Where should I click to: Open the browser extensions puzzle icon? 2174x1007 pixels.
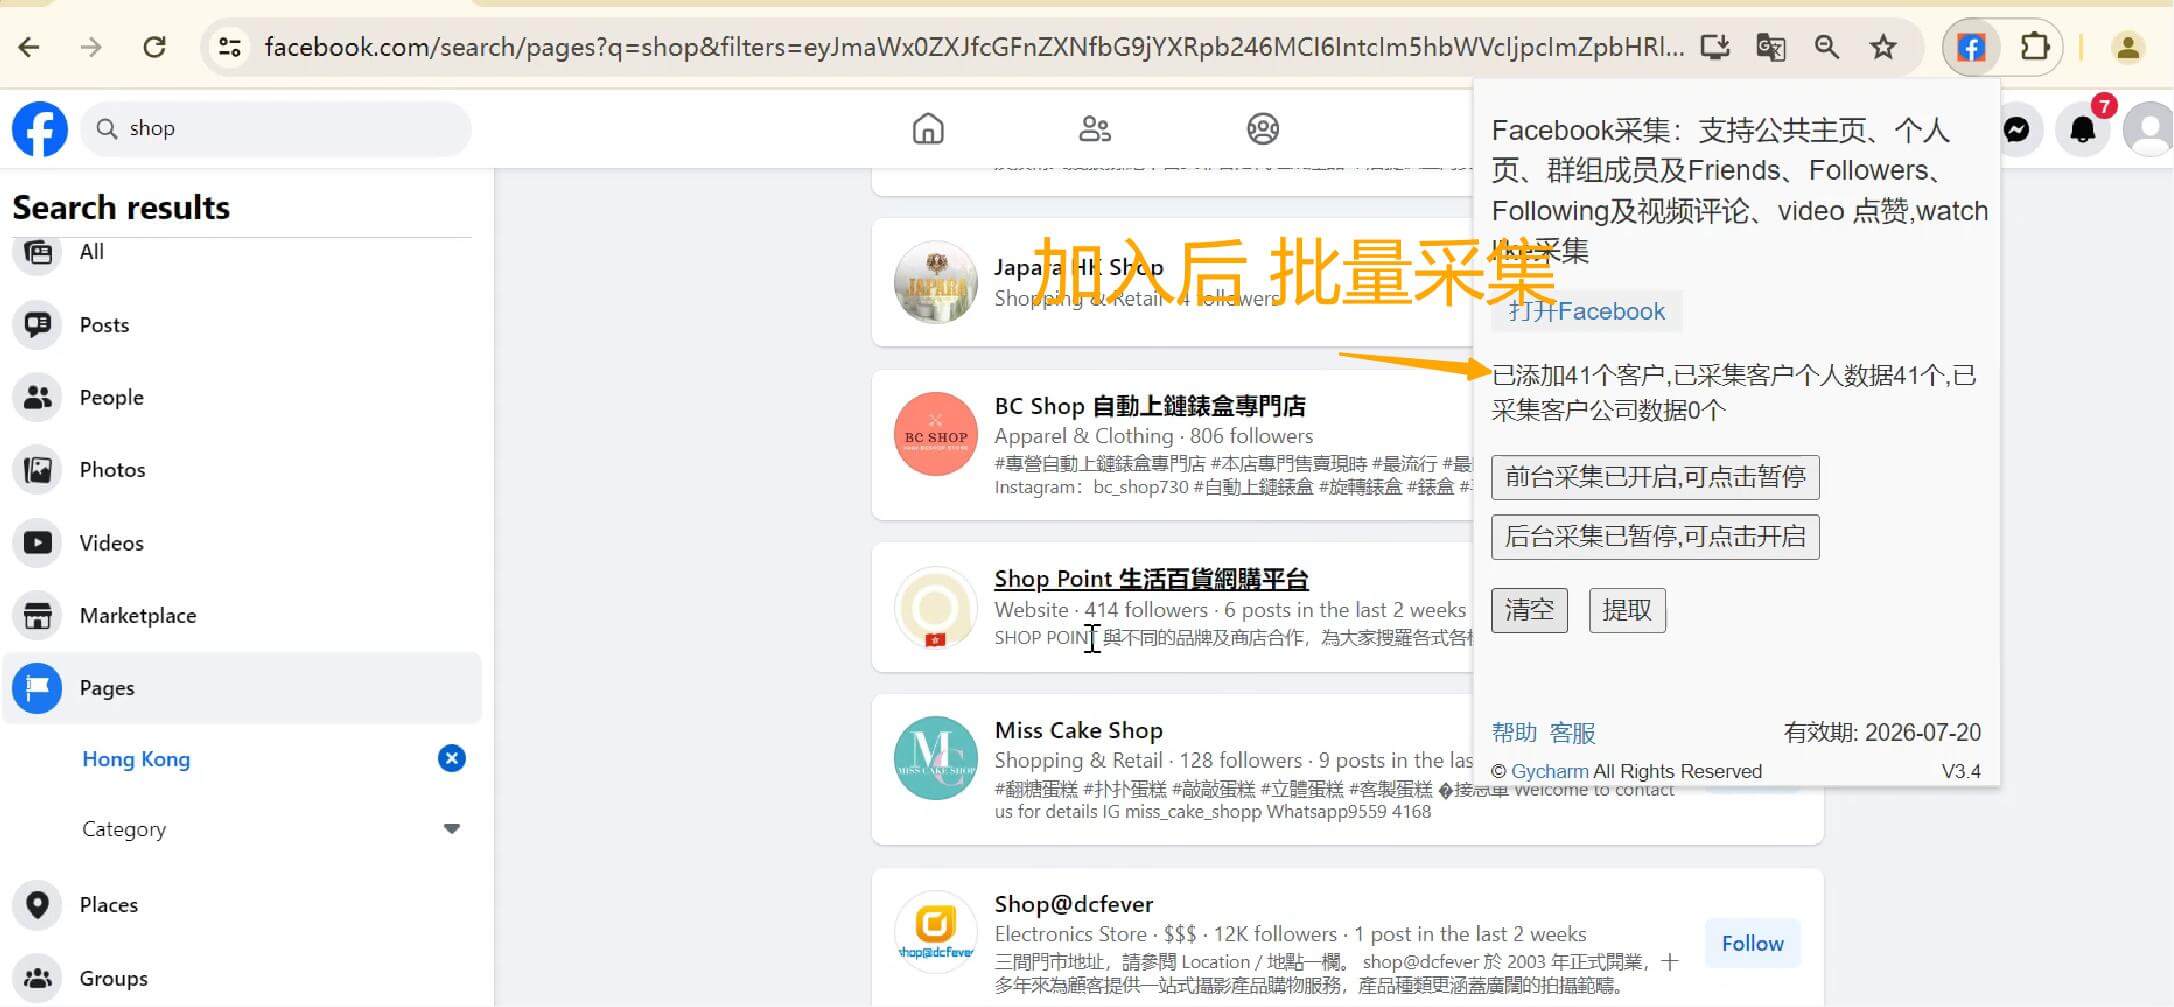(x=2034, y=47)
